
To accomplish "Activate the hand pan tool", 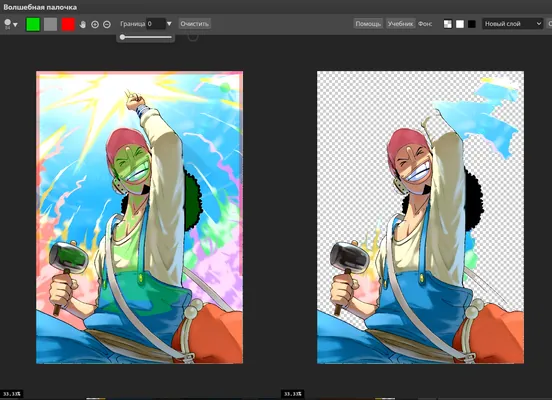I will pos(83,24).
